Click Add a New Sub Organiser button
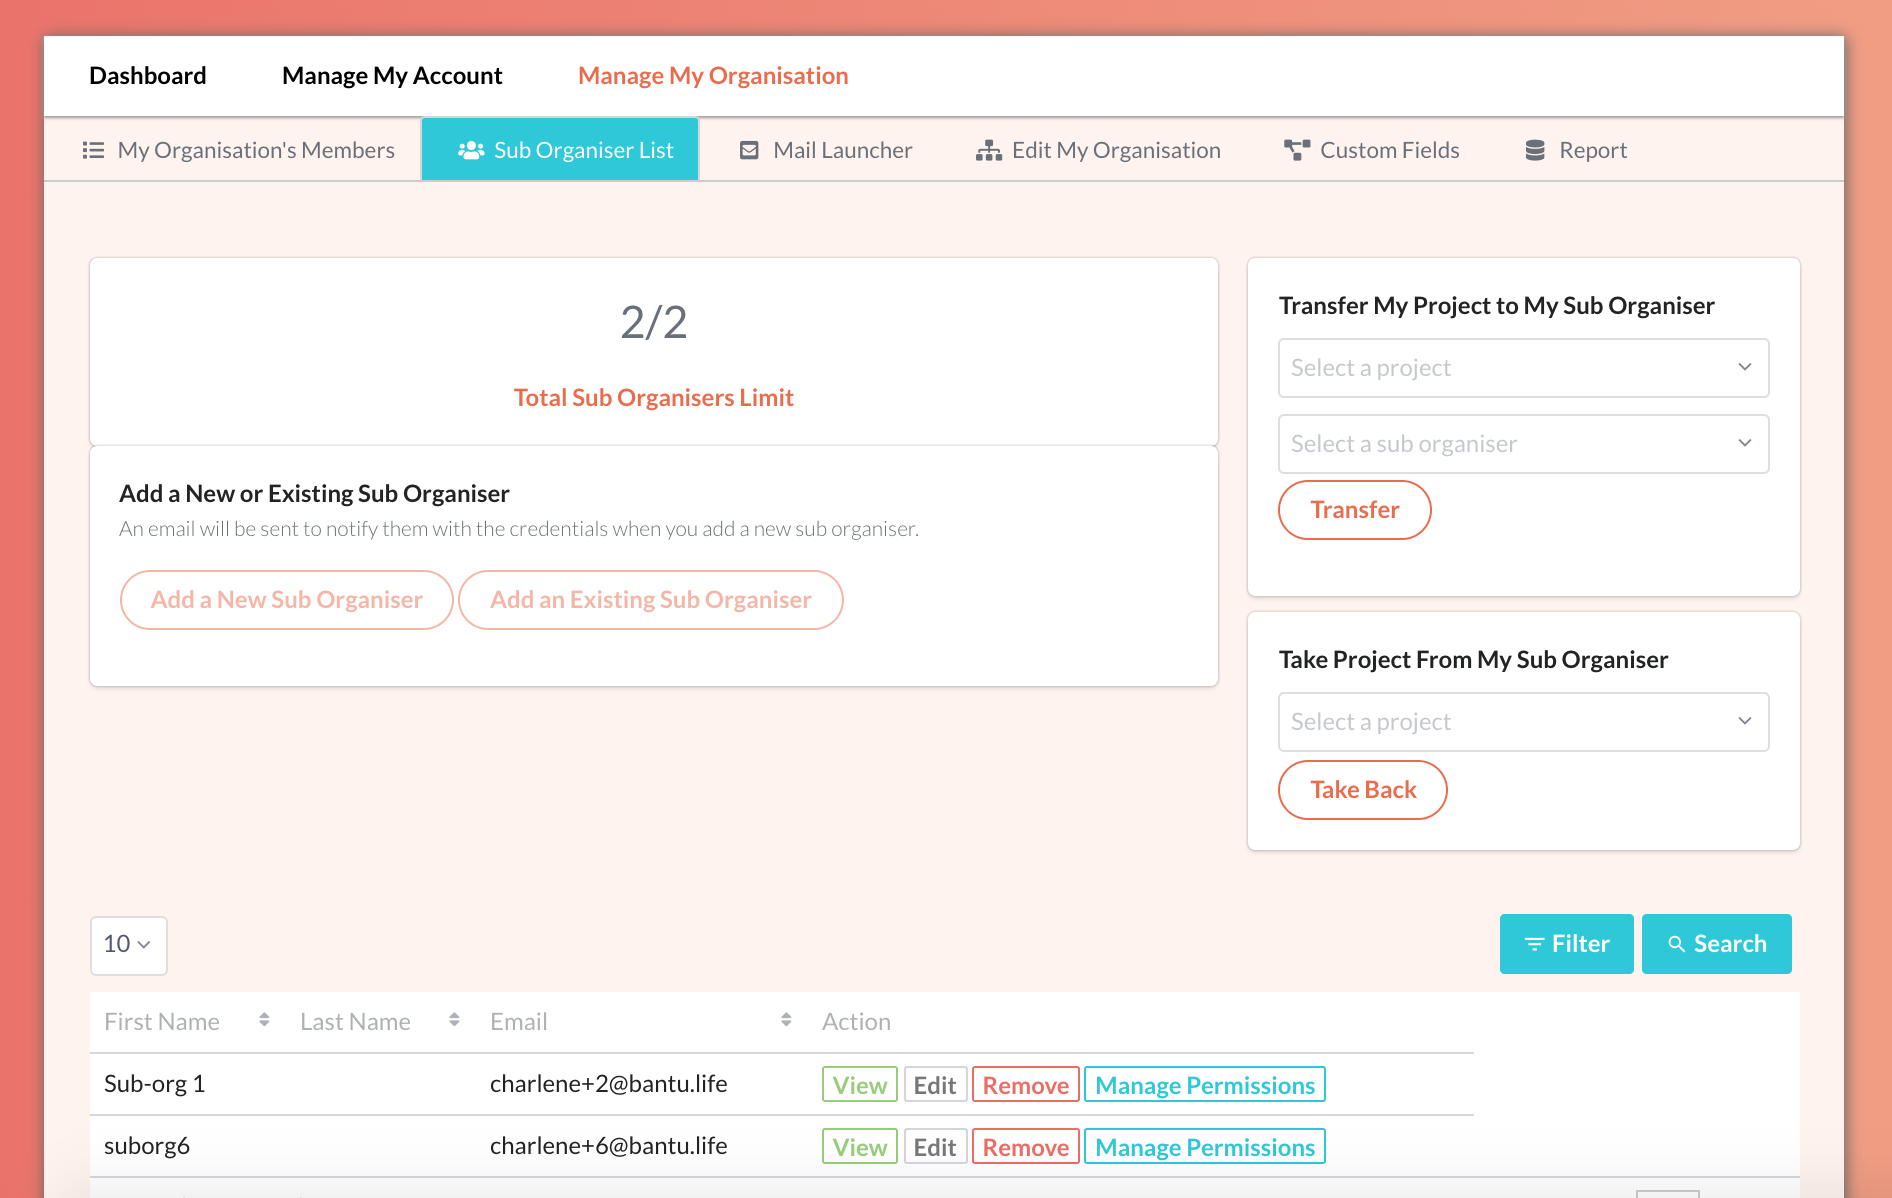The width and height of the screenshot is (1892, 1198). point(287,600)
